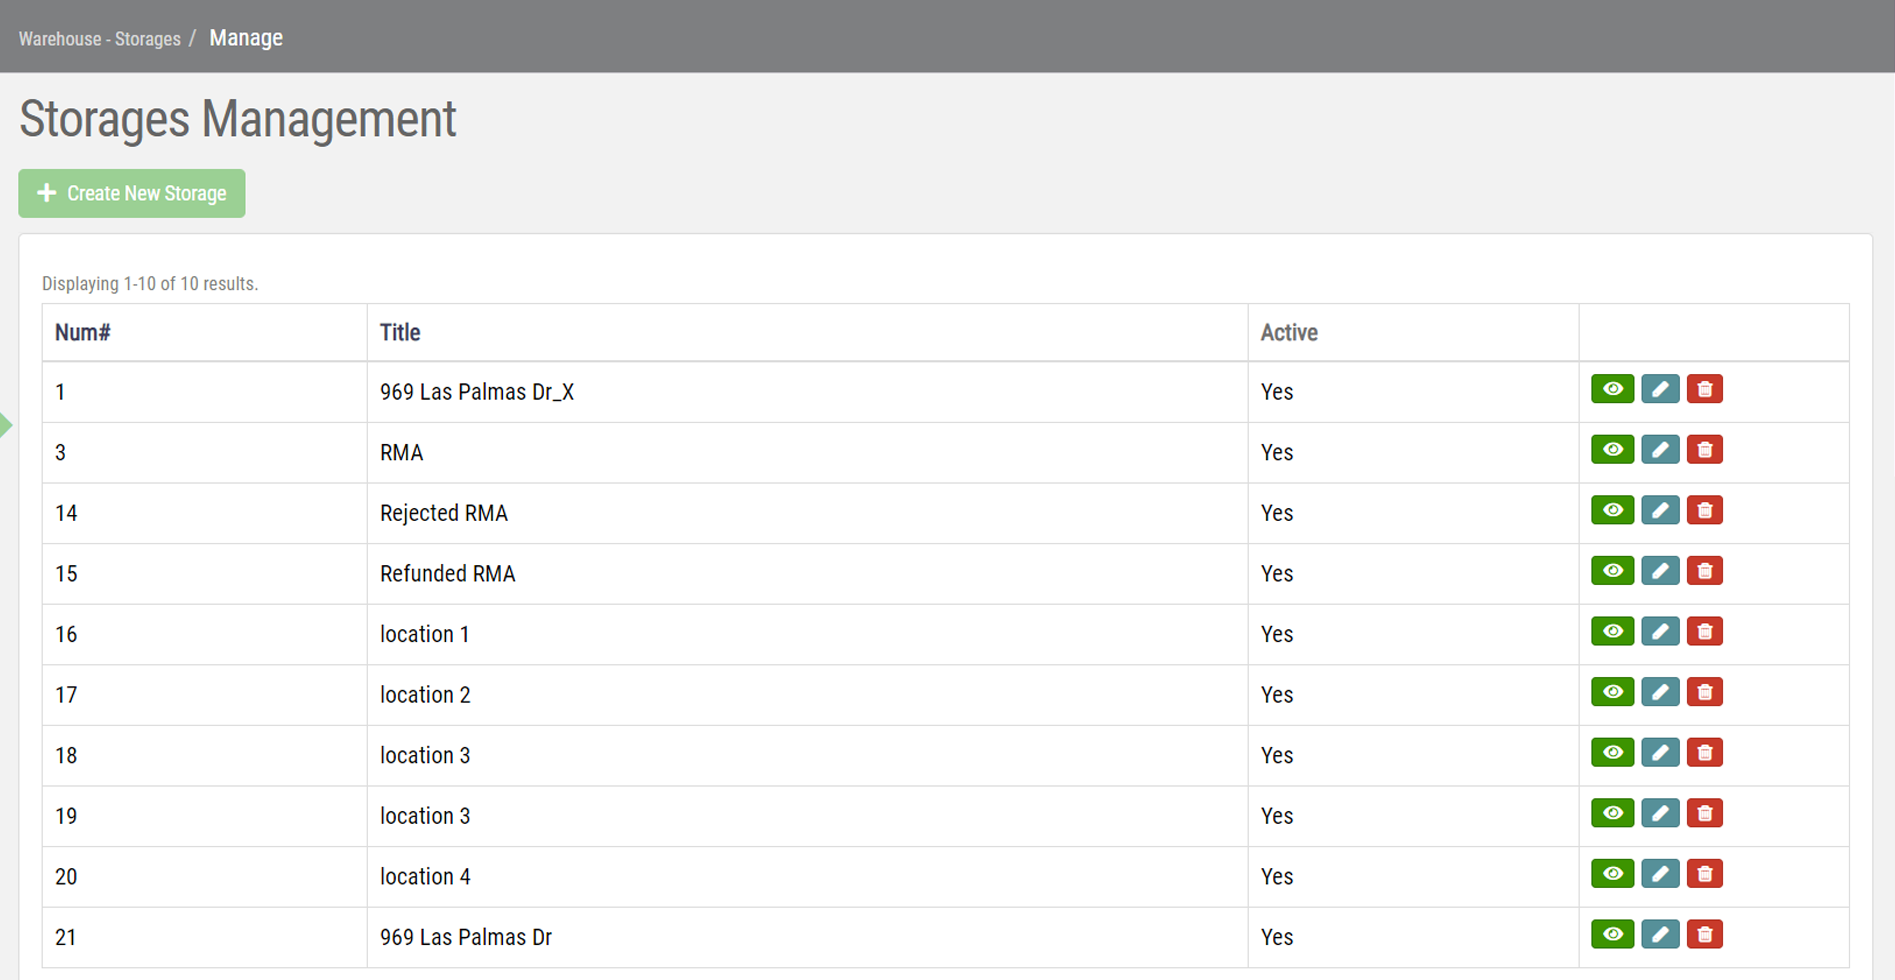Click the Create New Storage button

tap(132, 193)
